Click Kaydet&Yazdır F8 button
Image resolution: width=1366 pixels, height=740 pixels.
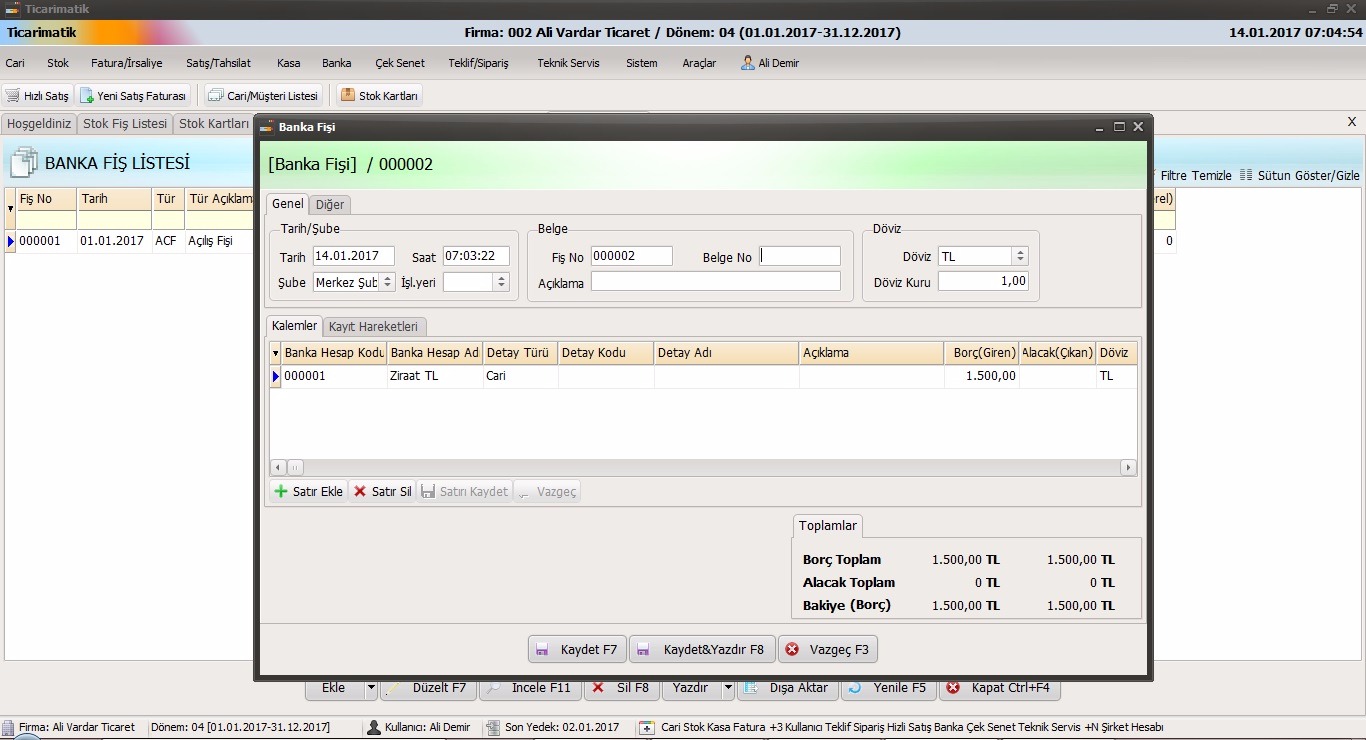pos(701,650)
